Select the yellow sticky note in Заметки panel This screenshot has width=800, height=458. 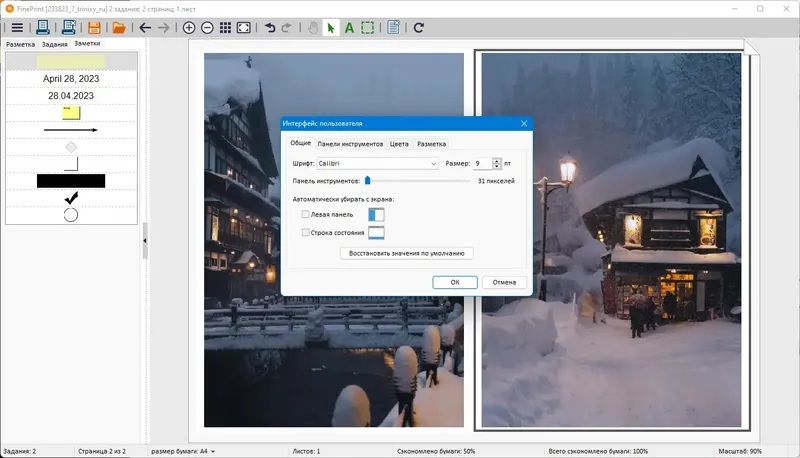pyautogui.click(x=71, y=112)
